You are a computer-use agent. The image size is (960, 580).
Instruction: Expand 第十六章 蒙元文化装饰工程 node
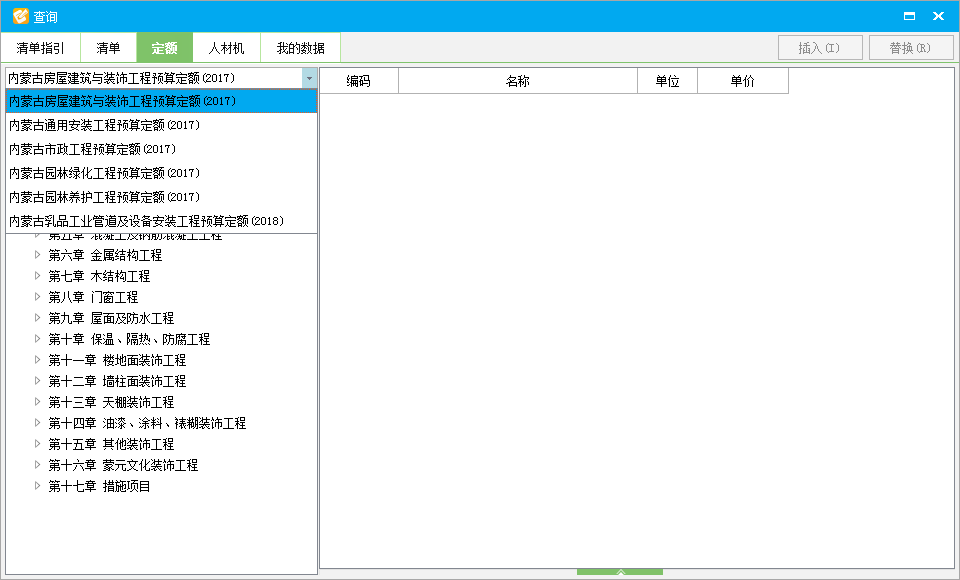point(37,464)
